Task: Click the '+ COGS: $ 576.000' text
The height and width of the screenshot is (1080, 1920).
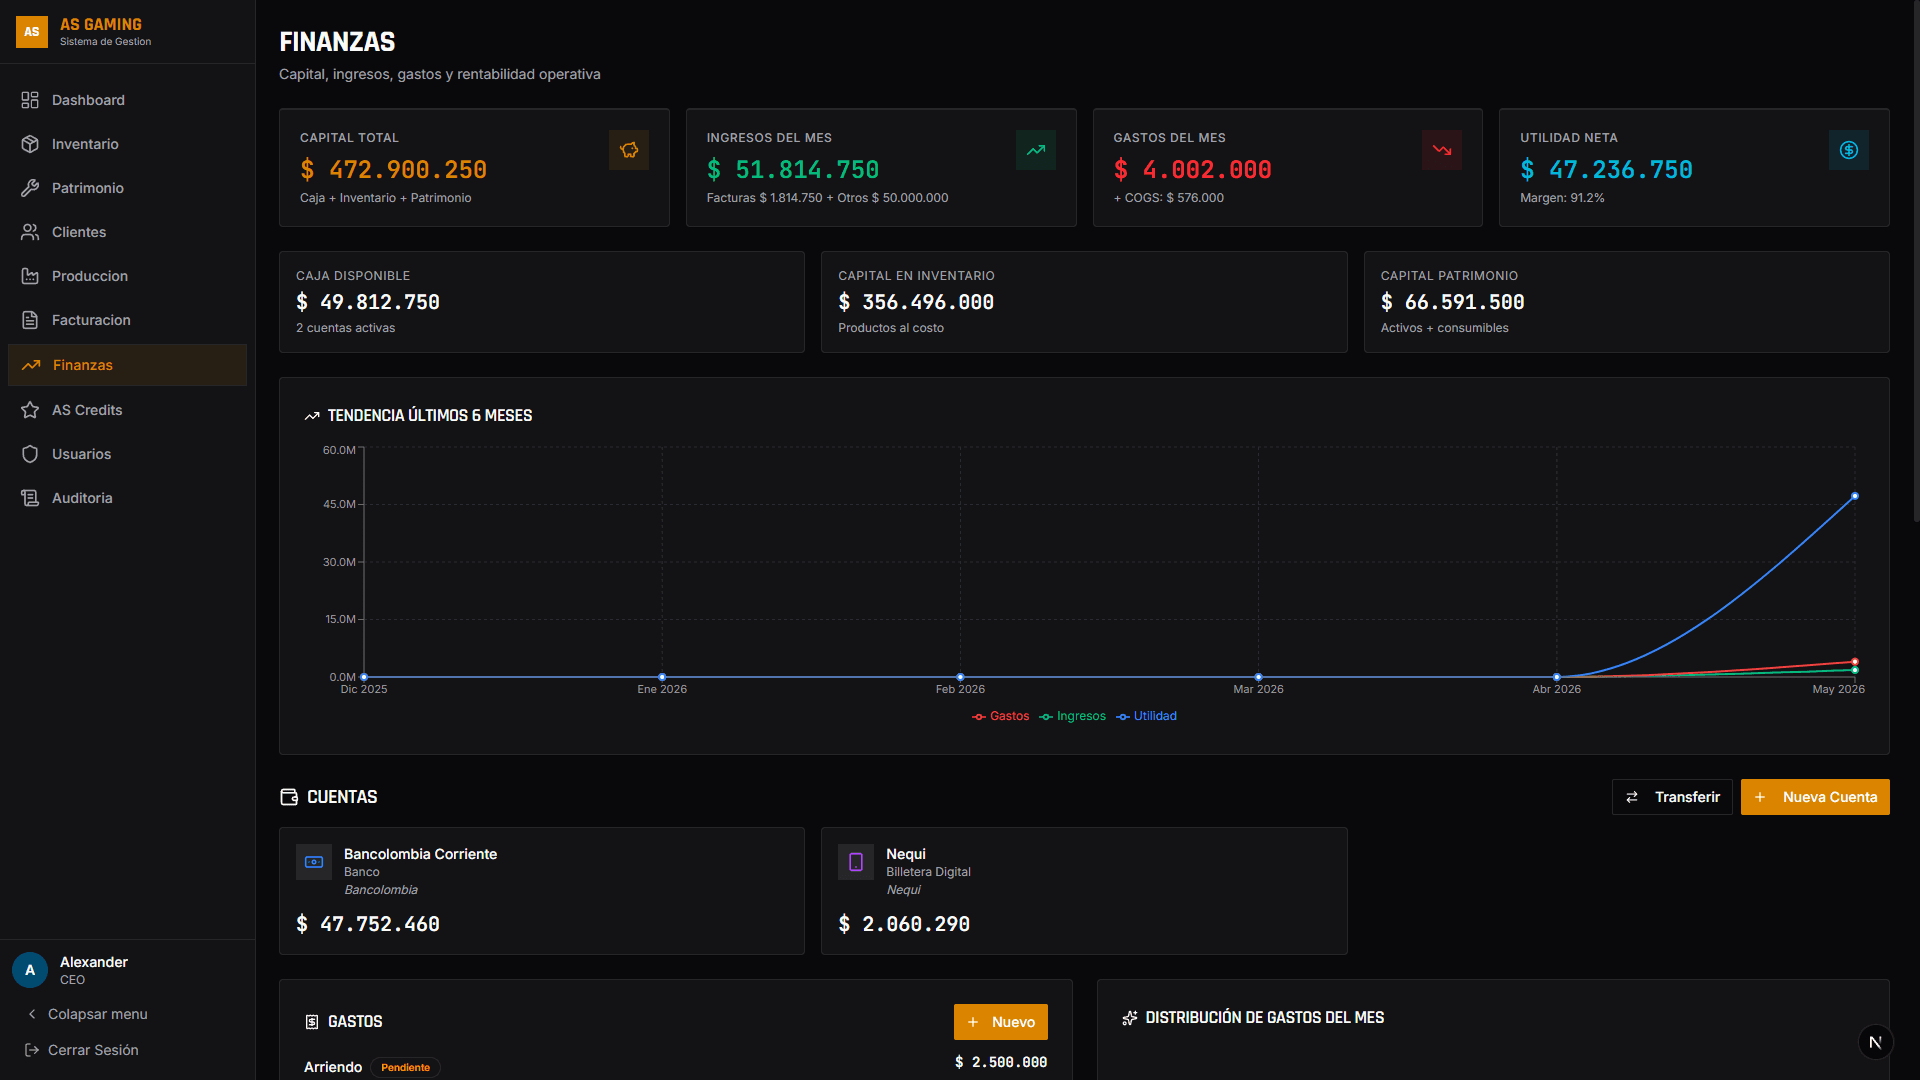Action: pos(1169,198)
